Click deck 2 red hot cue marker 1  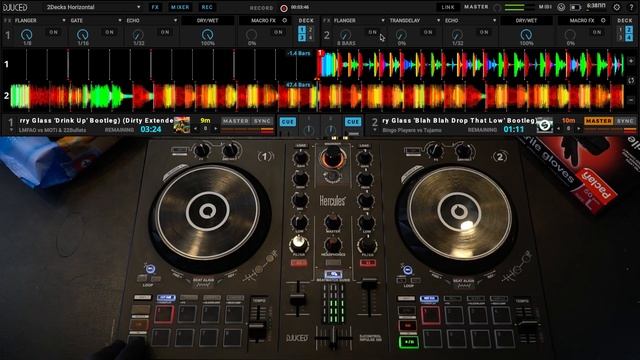(320, 53)
